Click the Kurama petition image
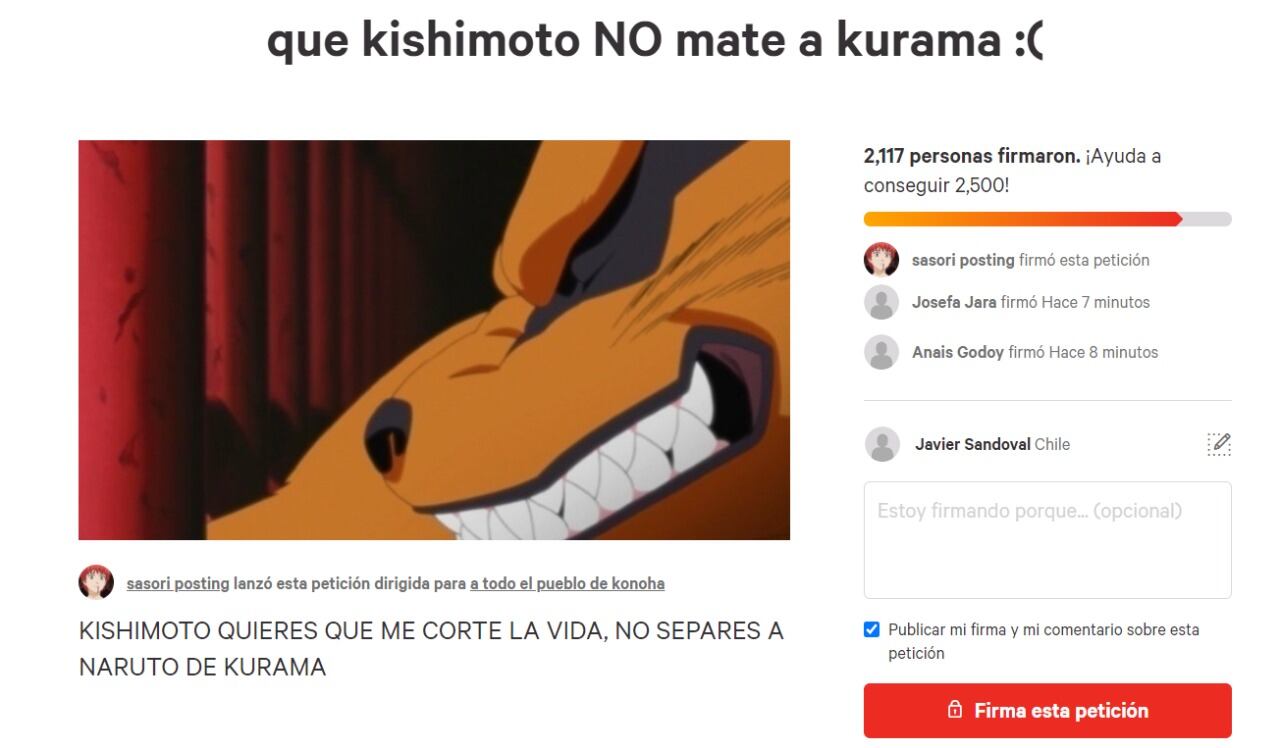Screen dimensions: 1280x748 click(x=434, y=340)
